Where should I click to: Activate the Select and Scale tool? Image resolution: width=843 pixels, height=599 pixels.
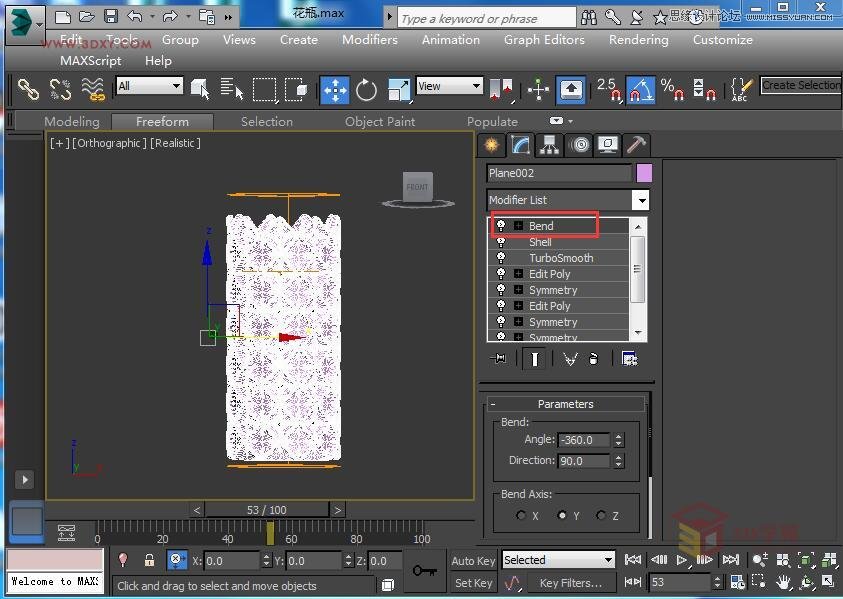pyautogui.click(x=398, y=90)
